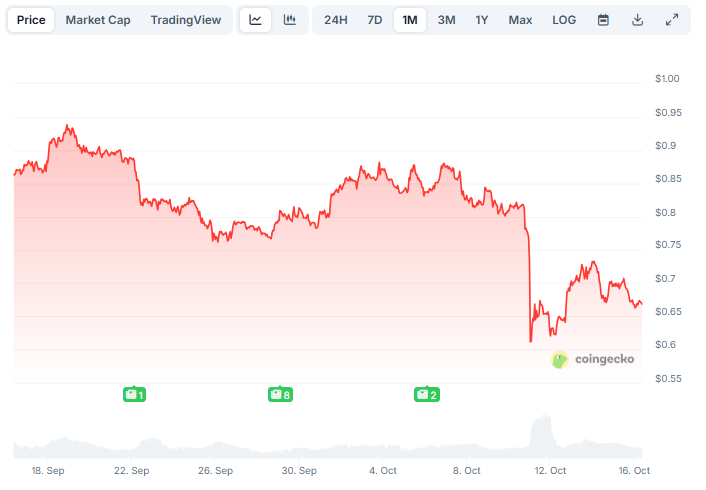Click the volume spike near 12 Oct
The height and width of the screenshot is (490, 706).
[x=540, y=432]
